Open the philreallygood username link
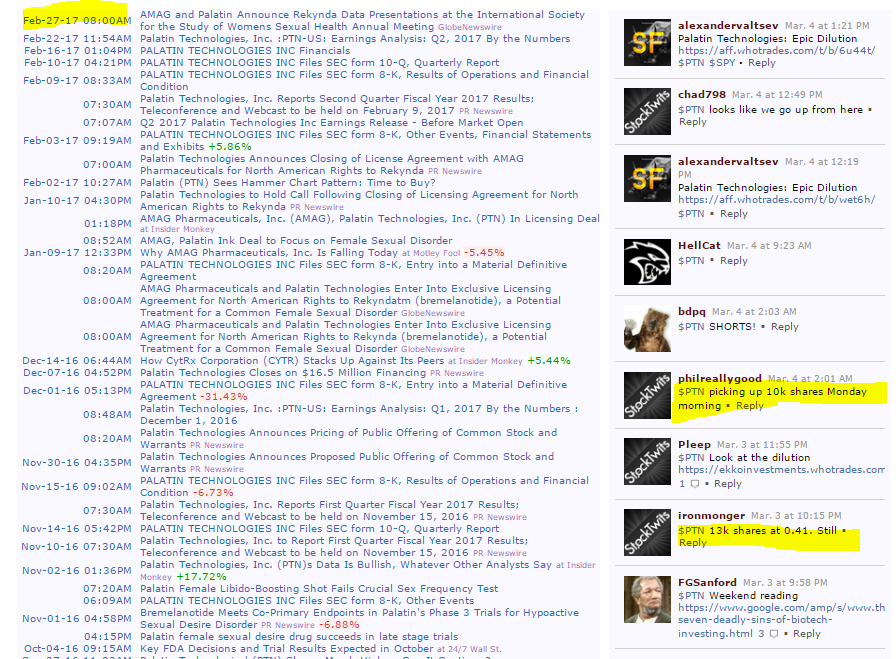The width and height of the screenshot is (896, 659). [x=720, y=378]
